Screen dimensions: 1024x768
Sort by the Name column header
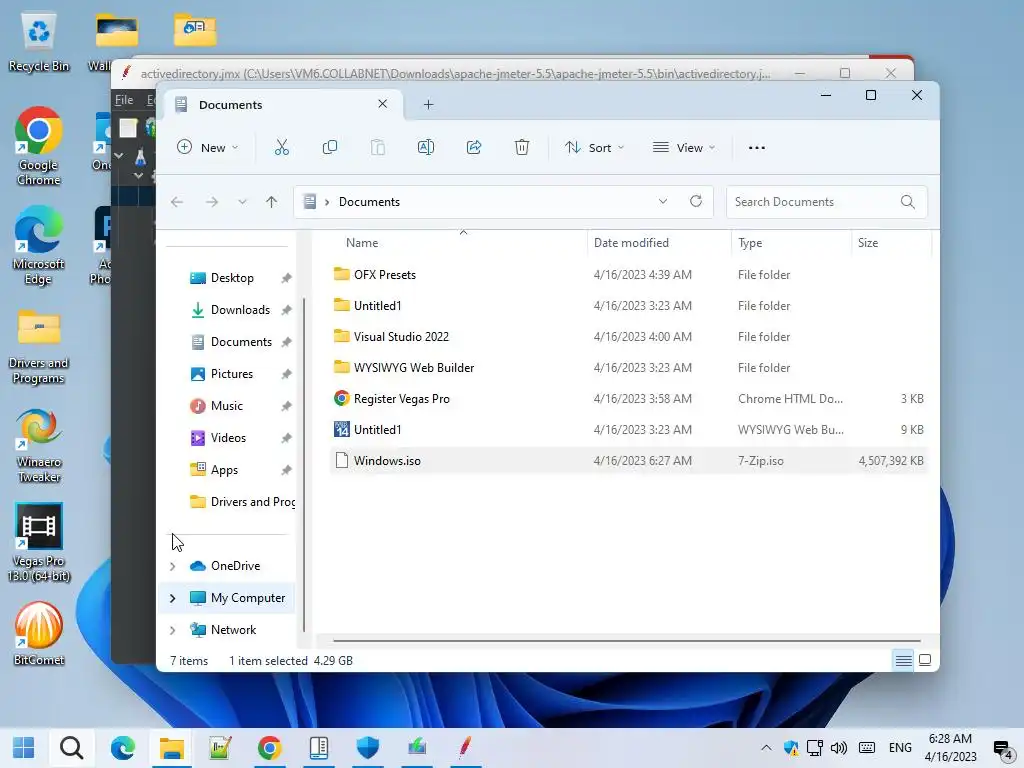(362, 243)
